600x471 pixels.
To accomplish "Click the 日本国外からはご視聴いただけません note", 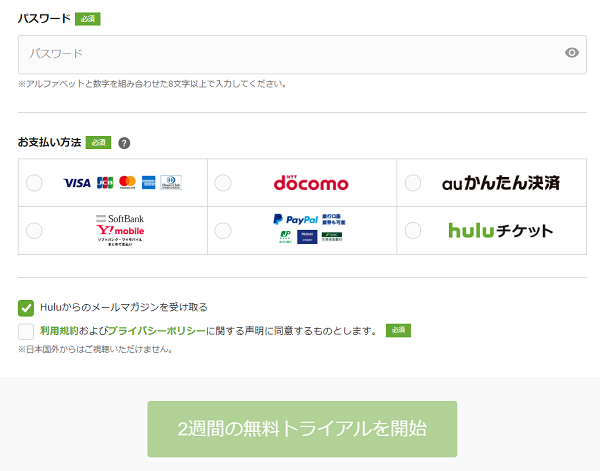I will tap(96, 349).
